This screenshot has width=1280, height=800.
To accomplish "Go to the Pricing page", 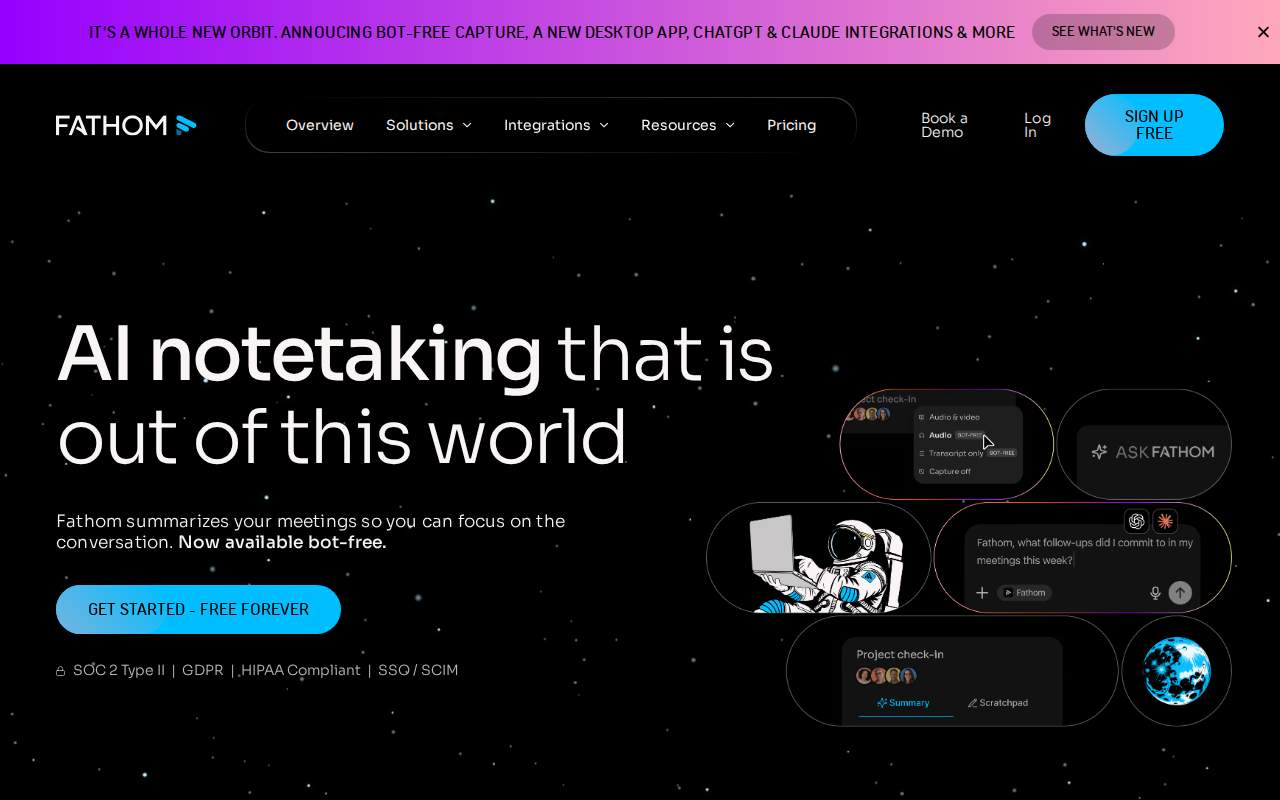I will coord(792,125).
